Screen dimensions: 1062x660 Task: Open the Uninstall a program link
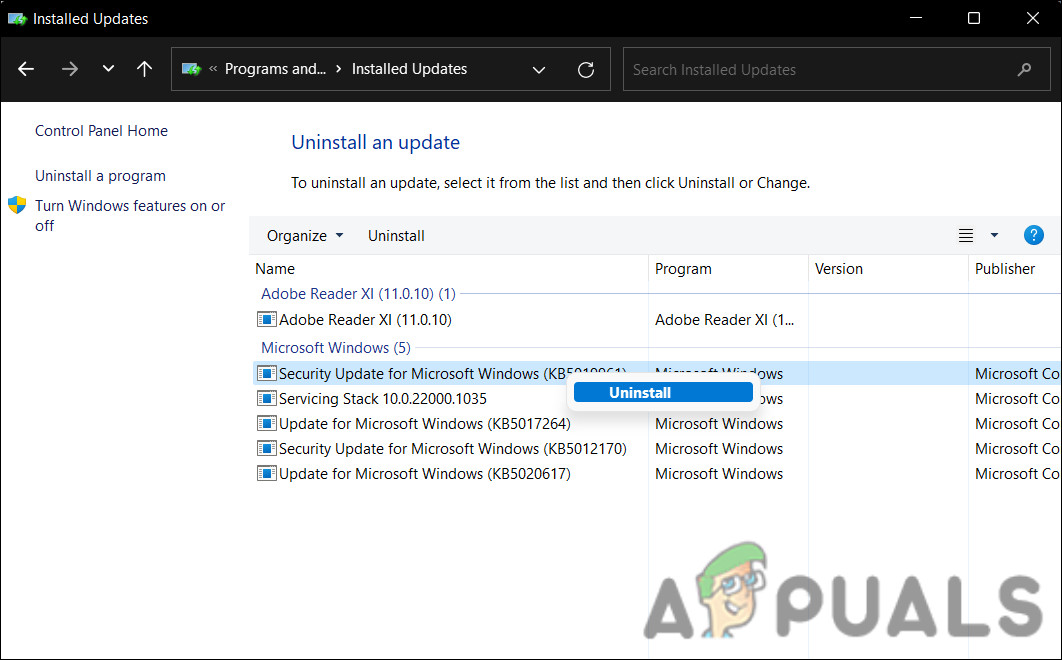(x=100, y=175)
